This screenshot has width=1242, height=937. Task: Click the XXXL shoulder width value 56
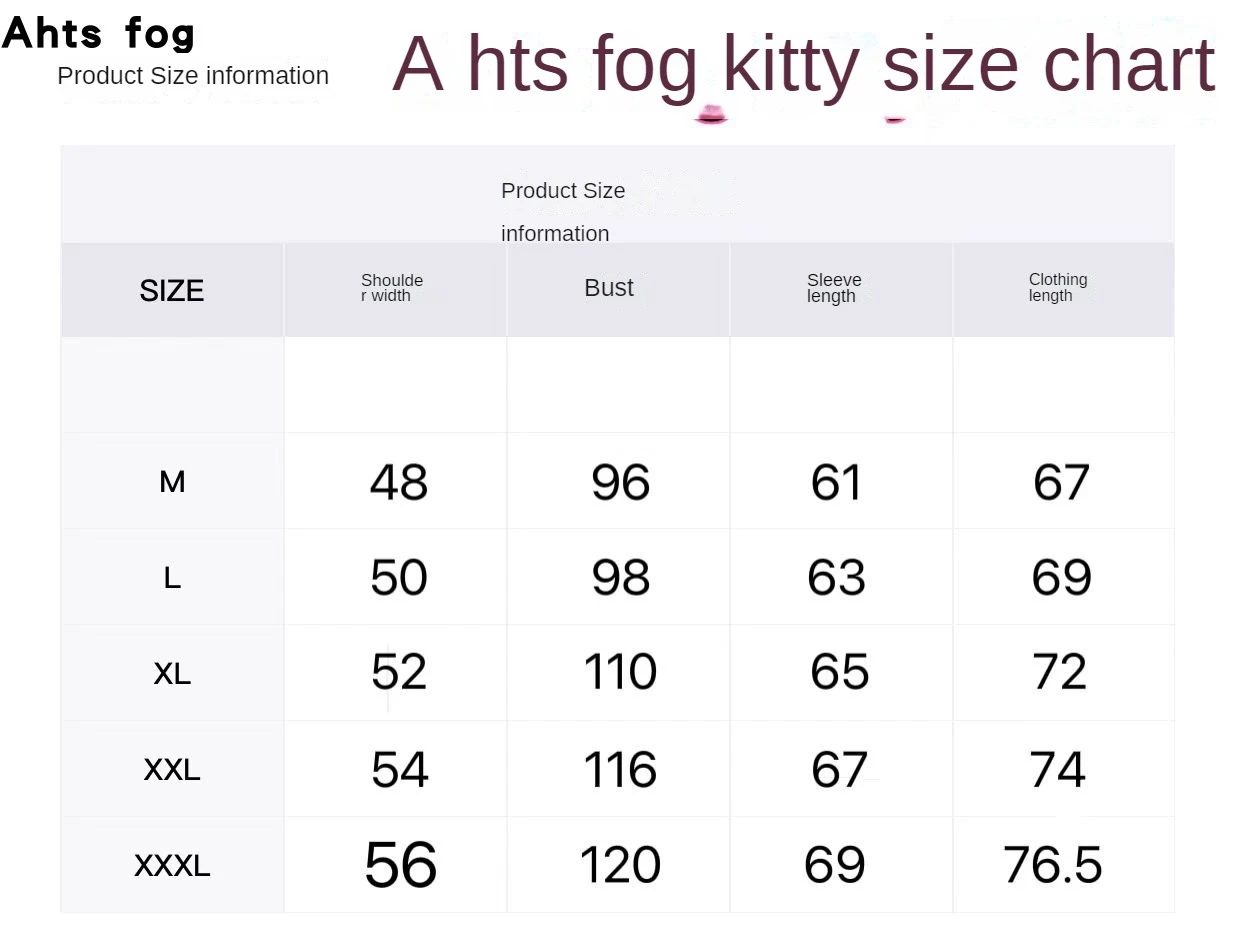coord(400,865)
